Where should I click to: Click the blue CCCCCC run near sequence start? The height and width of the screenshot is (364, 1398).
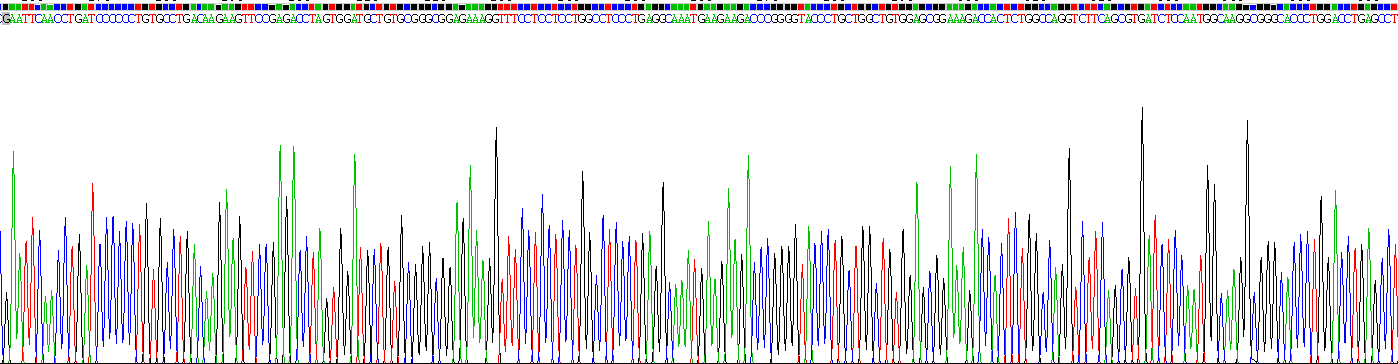(115, 19)
